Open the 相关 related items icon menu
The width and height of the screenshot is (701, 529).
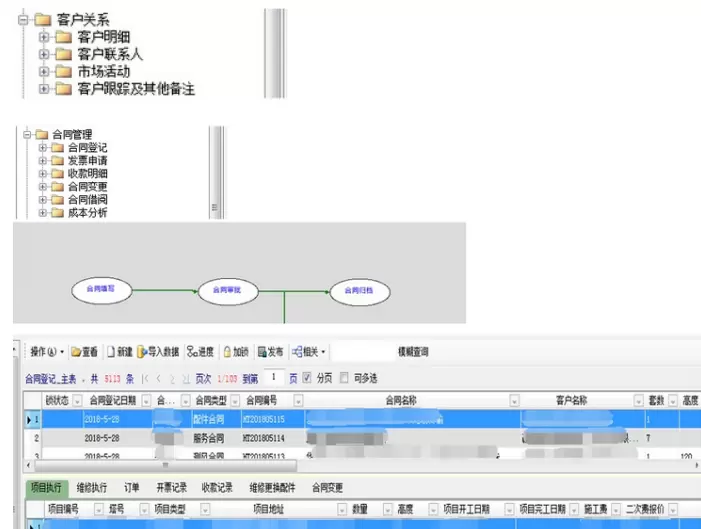pos(297,352)
